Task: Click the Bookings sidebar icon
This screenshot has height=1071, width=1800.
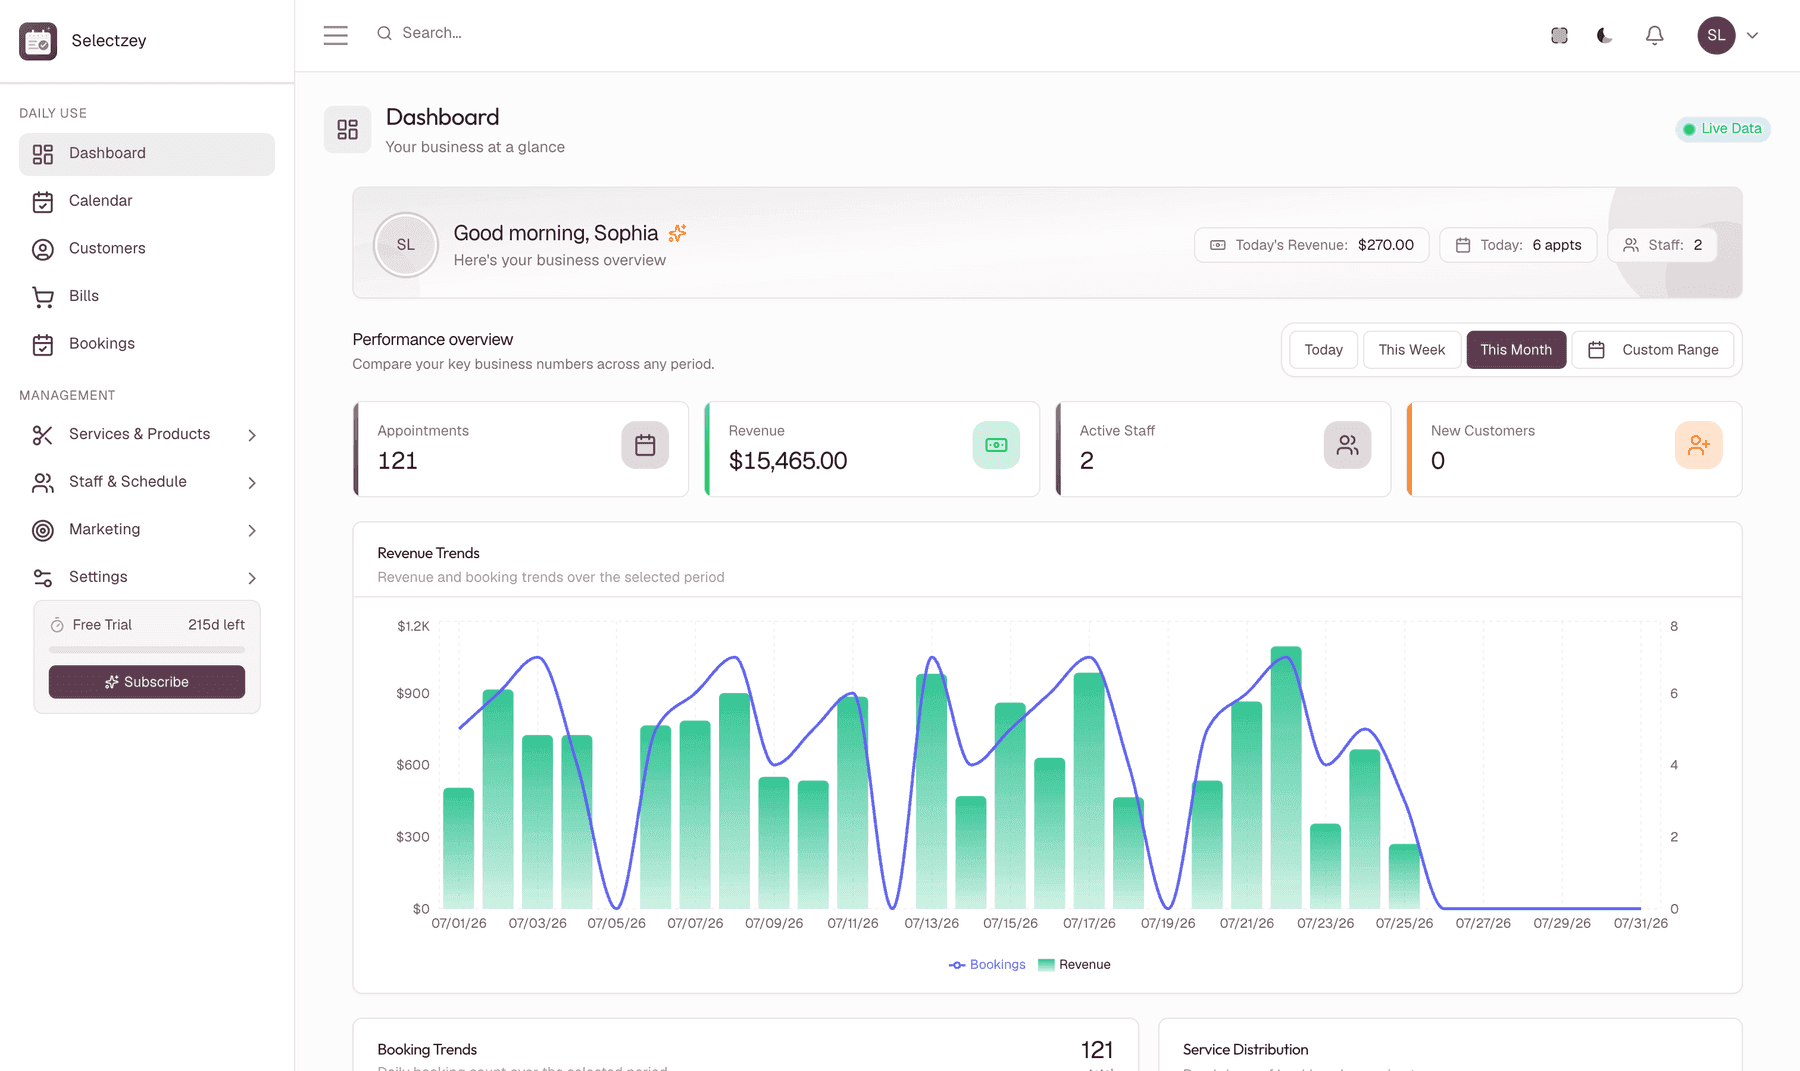Action: click(43, 345)
